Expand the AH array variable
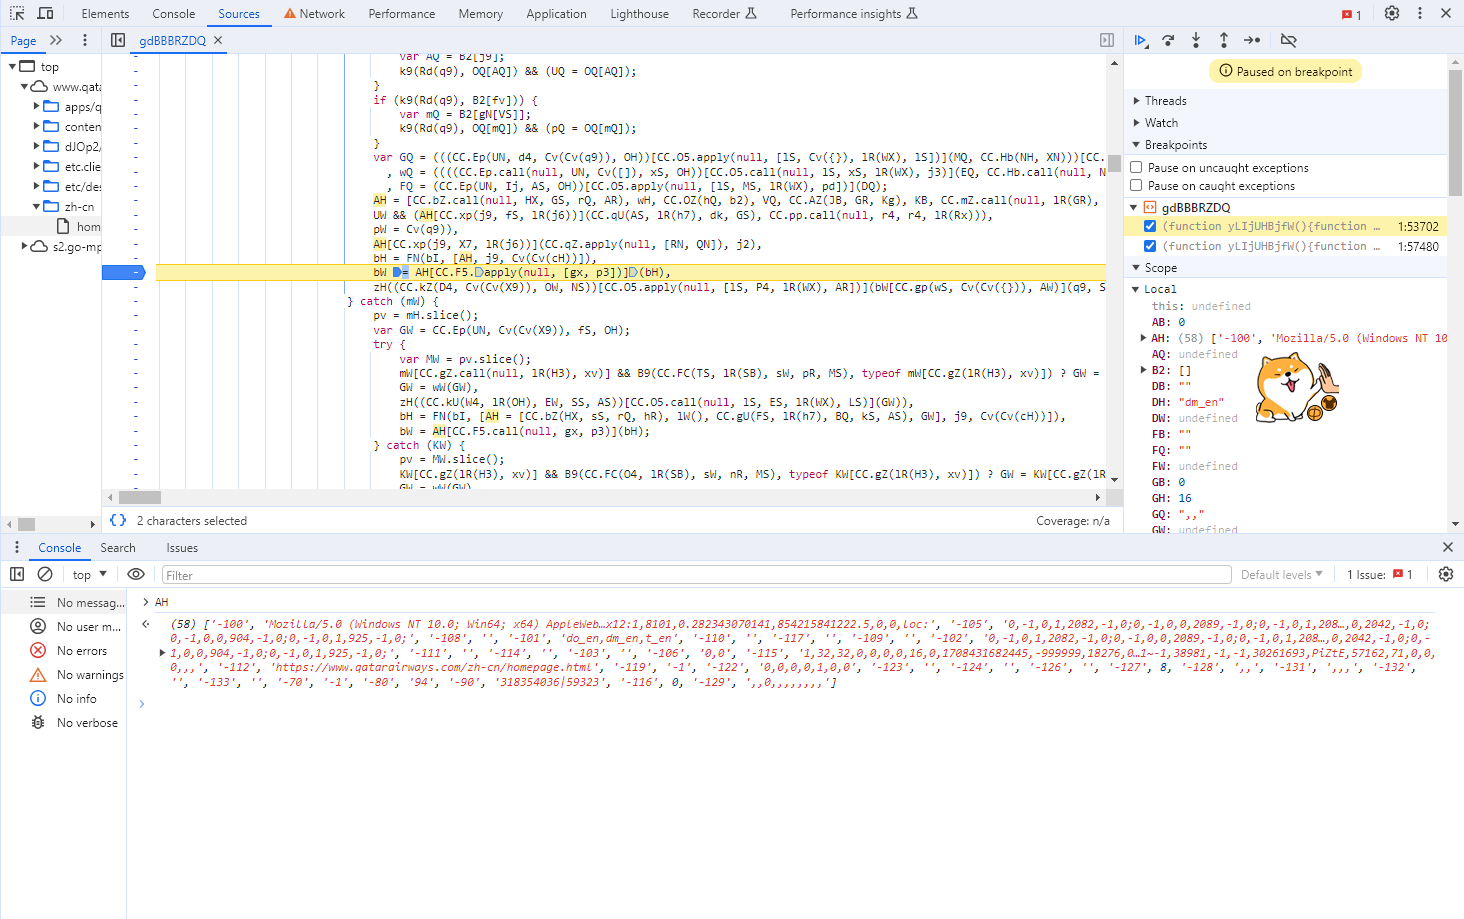Viewport: 1464px width, 919px height. 1143,338
